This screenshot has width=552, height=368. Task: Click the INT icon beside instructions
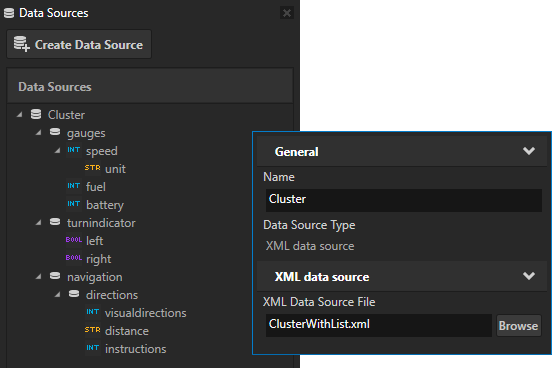coord(93,348)
